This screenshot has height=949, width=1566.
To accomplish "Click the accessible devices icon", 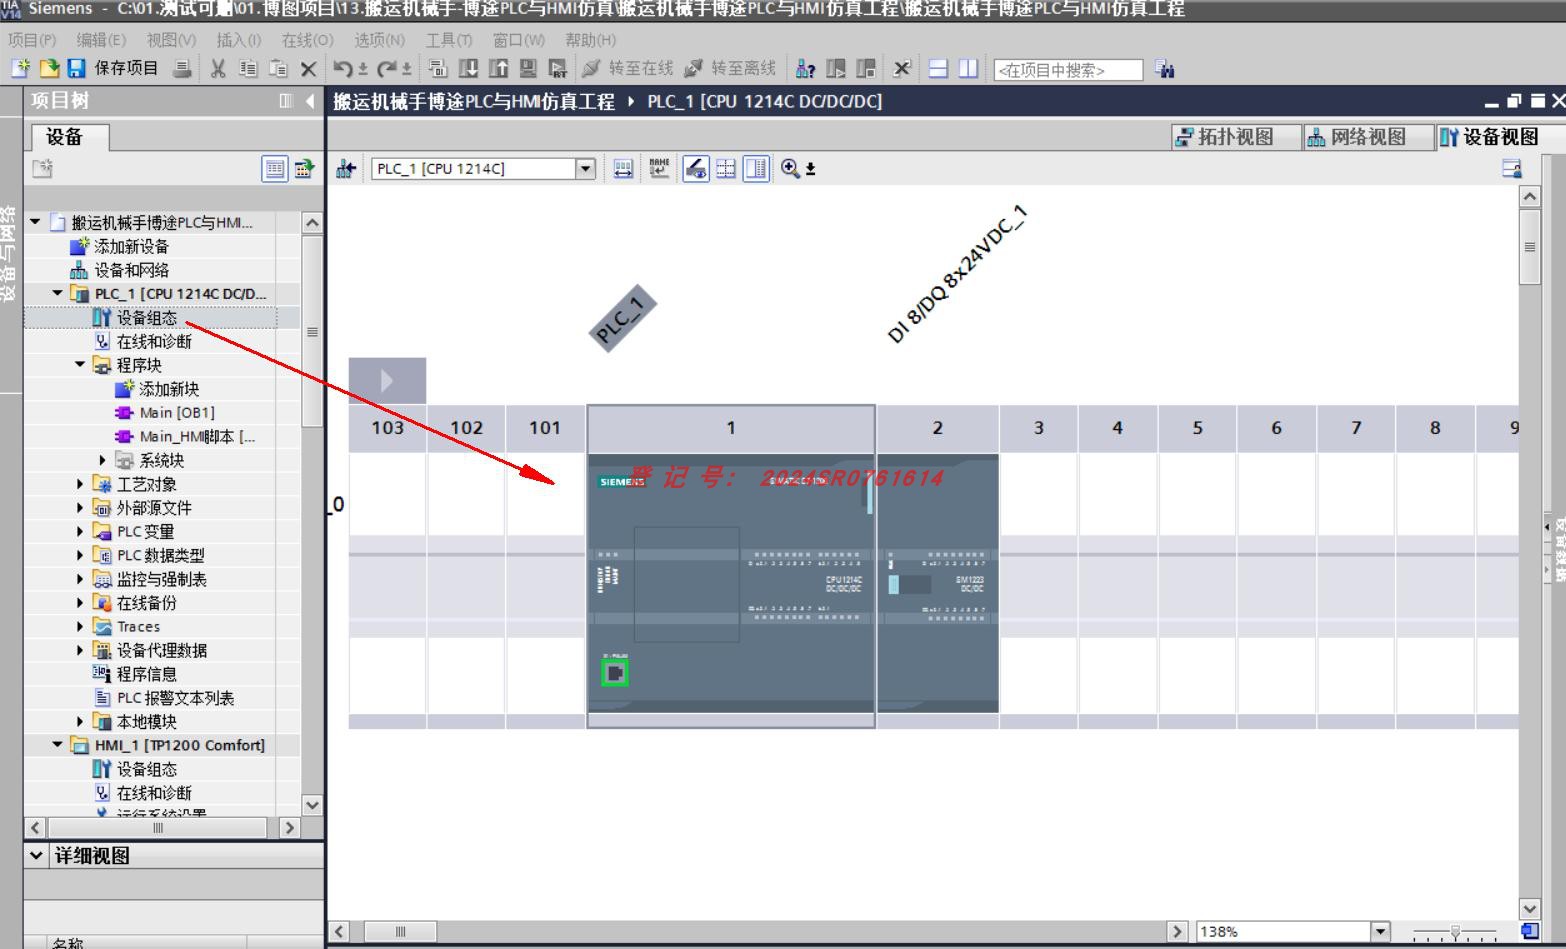I will coord(806,68).
